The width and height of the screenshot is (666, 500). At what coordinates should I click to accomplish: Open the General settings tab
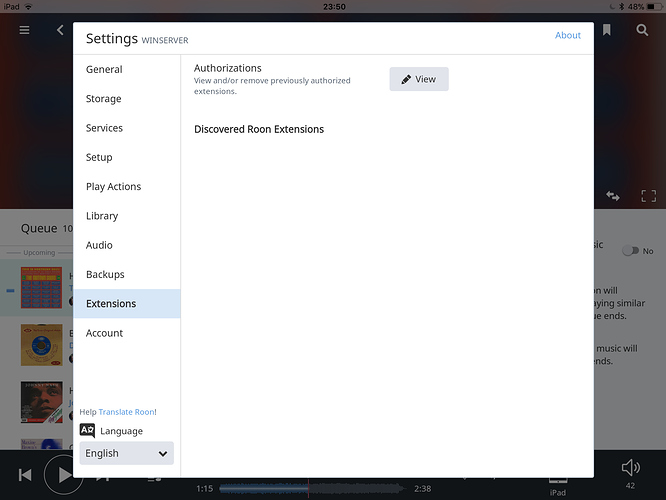pyautogui.click(x=127, y=69)
